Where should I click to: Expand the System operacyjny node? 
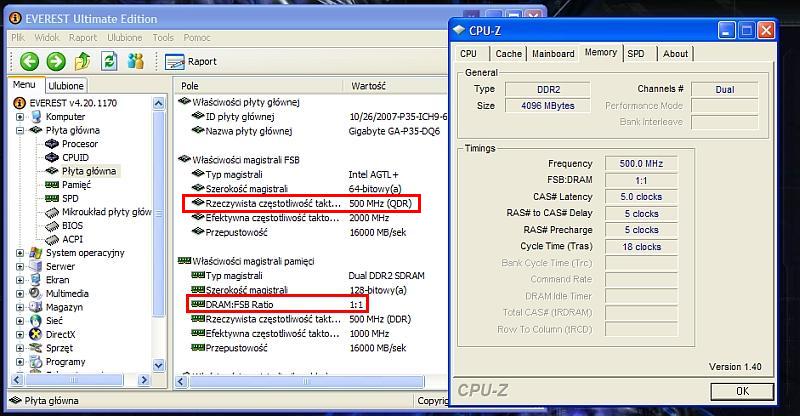(x=19, y=253)
